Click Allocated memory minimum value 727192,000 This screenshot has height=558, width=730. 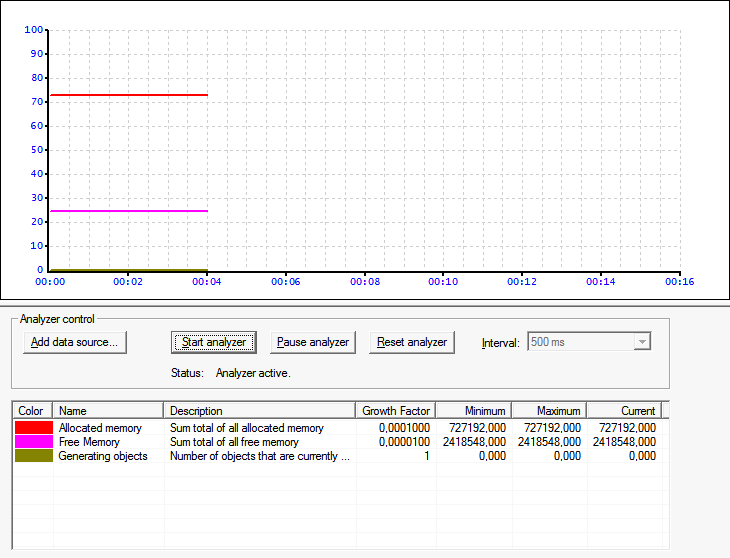(477, 428)
